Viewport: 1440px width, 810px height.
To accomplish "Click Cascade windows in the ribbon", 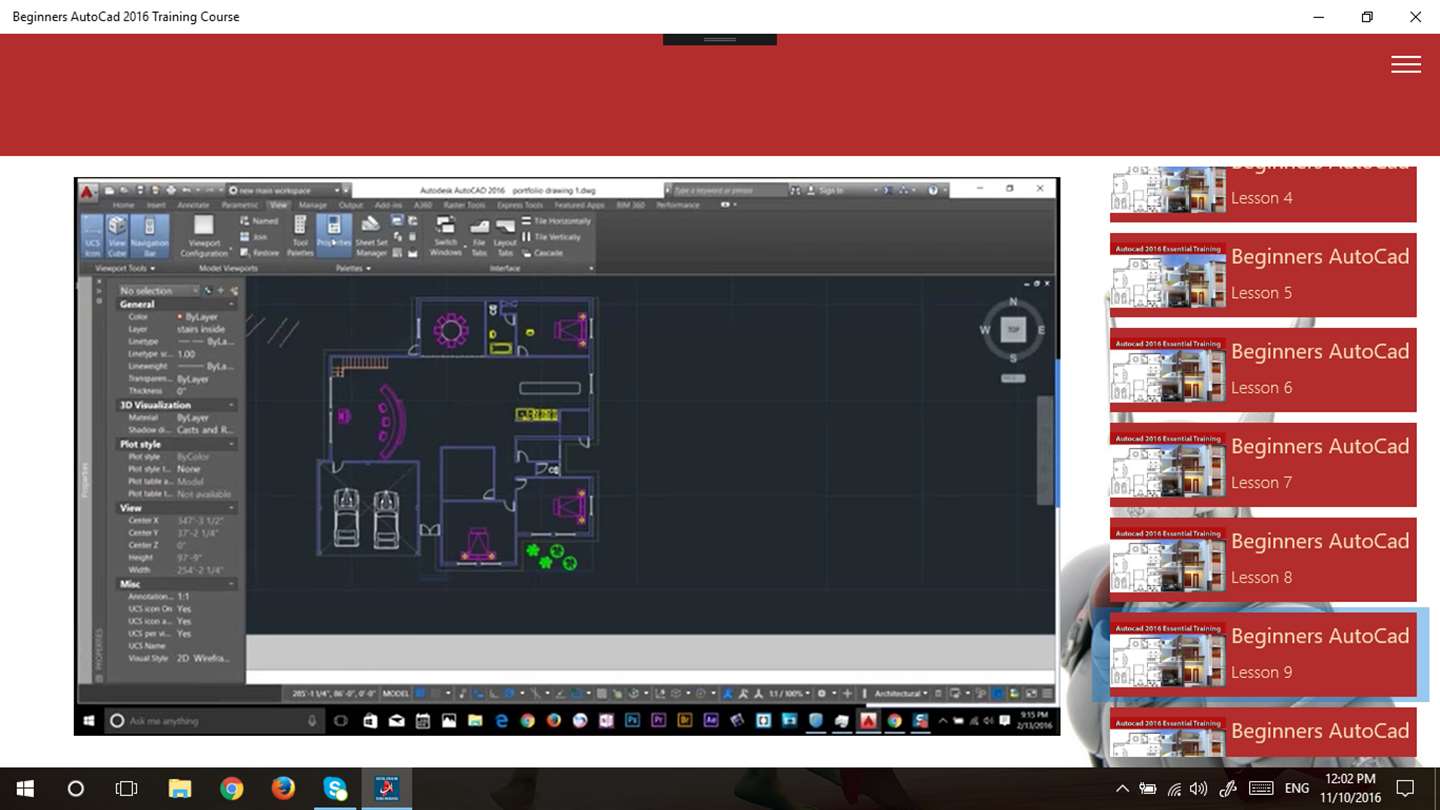I will pos(542,253).
